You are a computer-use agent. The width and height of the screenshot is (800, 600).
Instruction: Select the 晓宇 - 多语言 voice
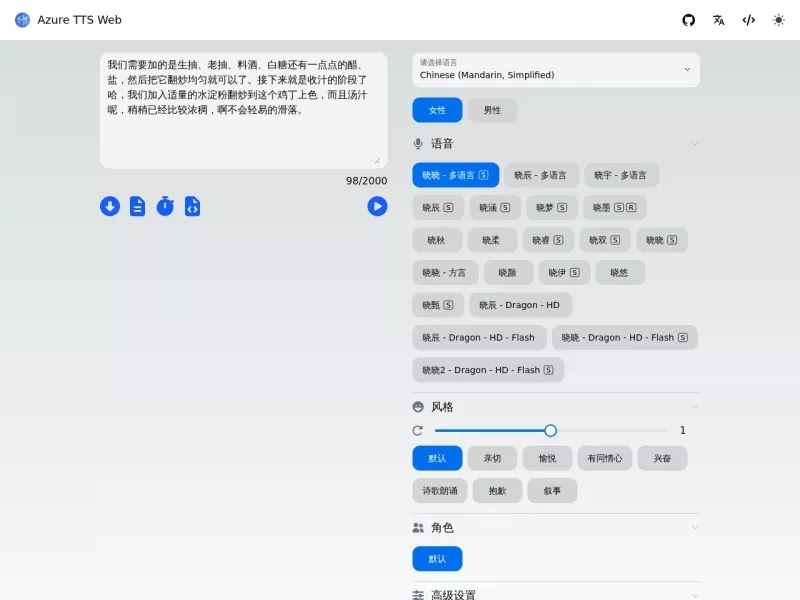tap(621, 175)
